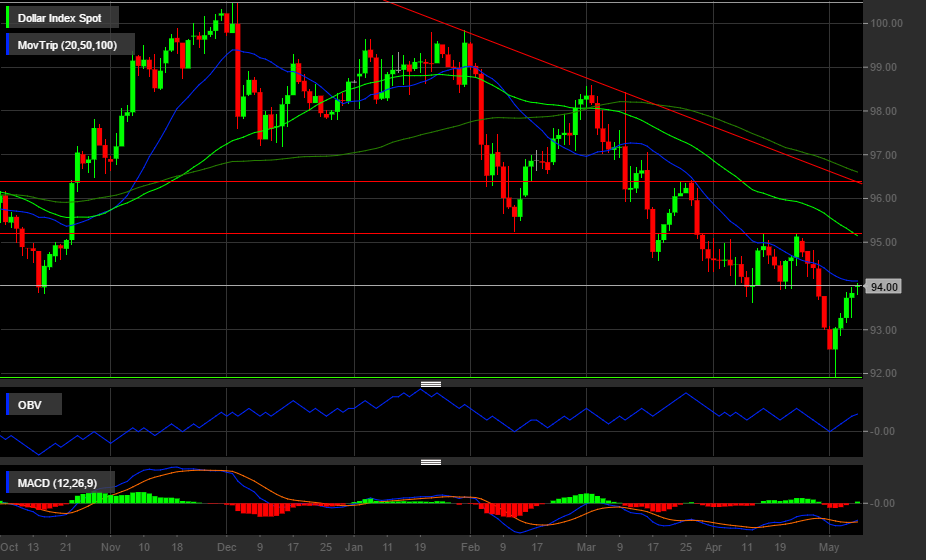Click the 94.00 current price tag
This screenshot has height=560, width=926.
pyautogui.click(x=885, y=286)
